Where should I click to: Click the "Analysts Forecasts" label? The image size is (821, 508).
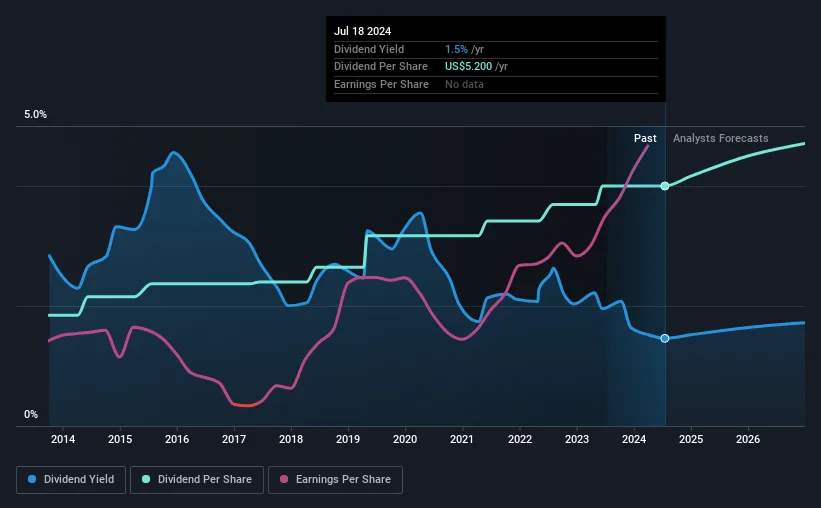pos(720,139)
